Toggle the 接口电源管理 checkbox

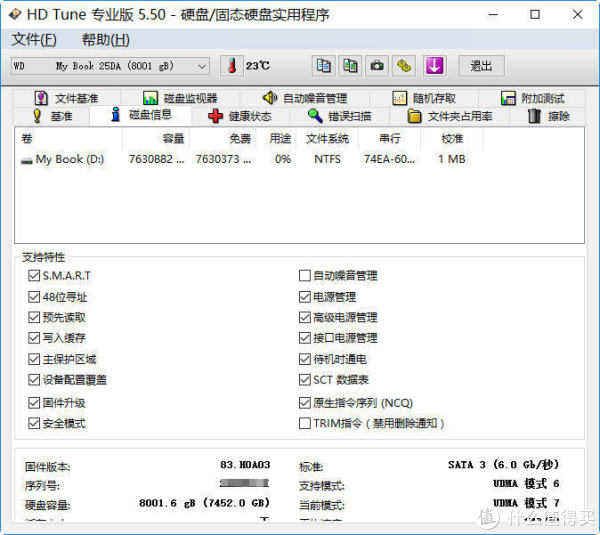(305, 338)
